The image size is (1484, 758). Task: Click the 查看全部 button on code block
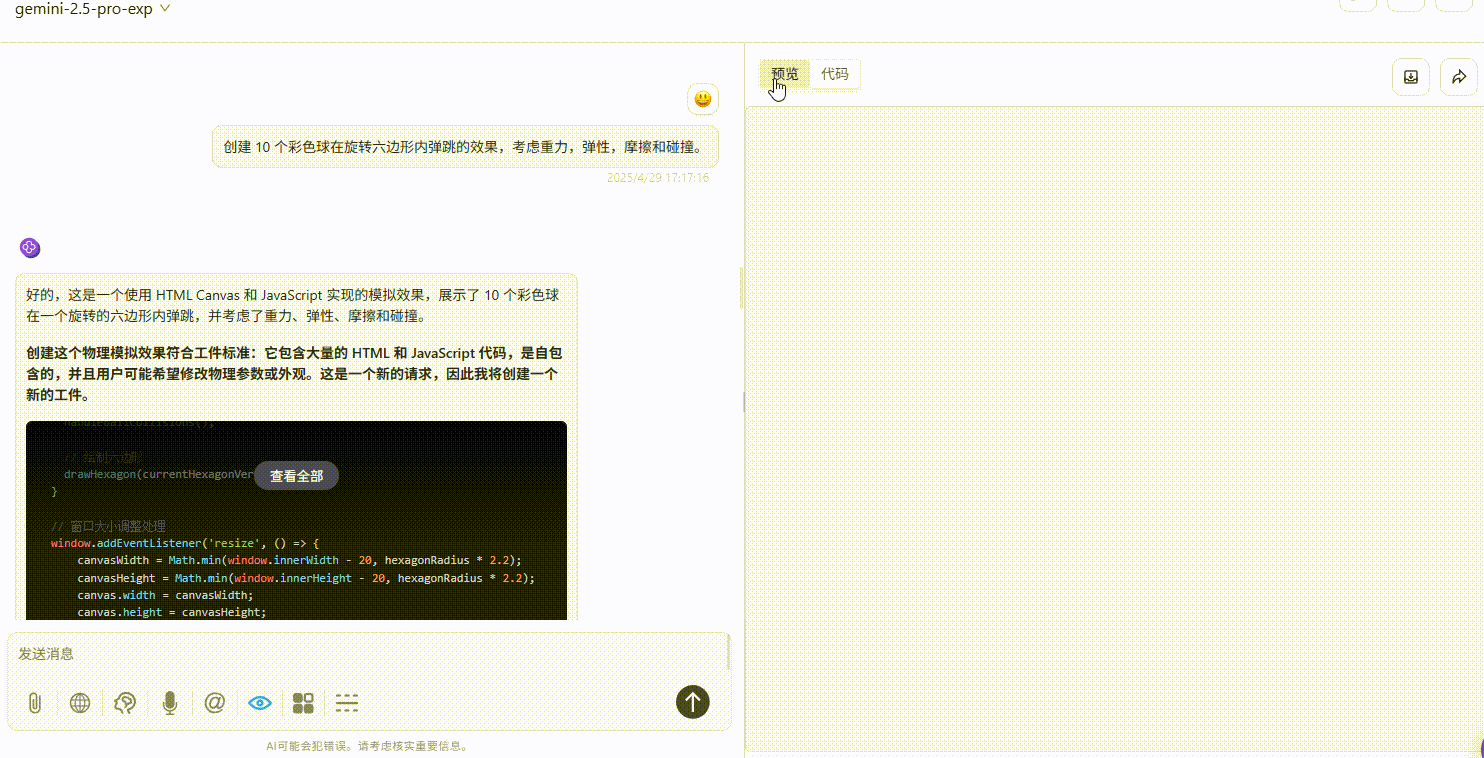point(296,476)
